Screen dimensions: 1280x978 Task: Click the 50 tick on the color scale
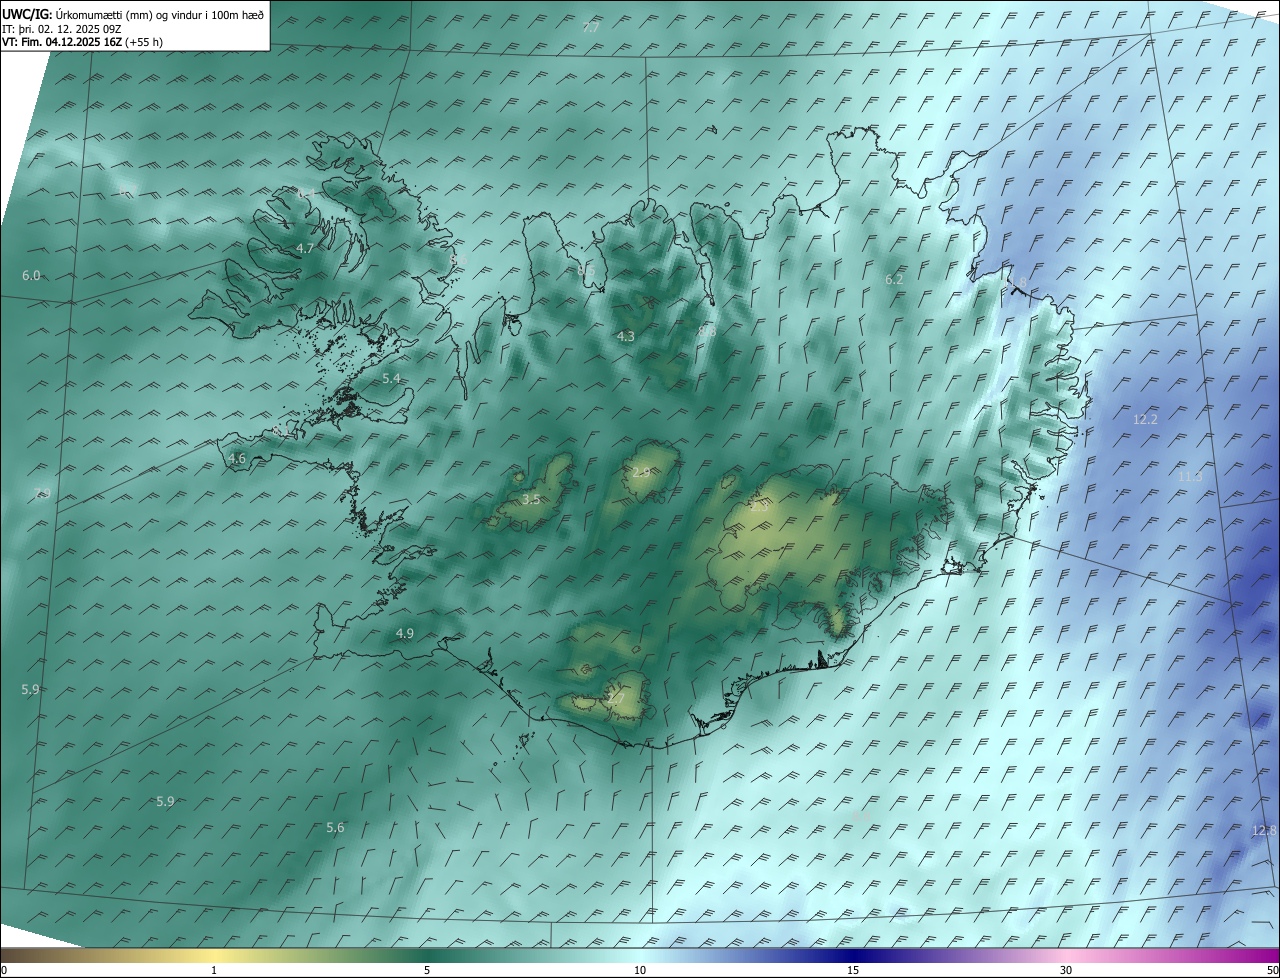click(1272, 970)
